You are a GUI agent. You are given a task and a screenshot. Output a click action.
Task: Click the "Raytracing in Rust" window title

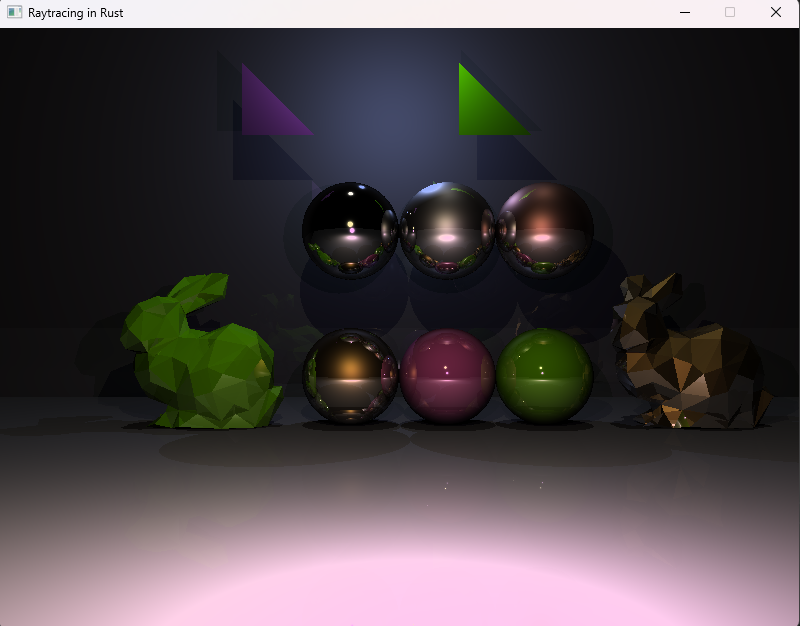(76, 13)
